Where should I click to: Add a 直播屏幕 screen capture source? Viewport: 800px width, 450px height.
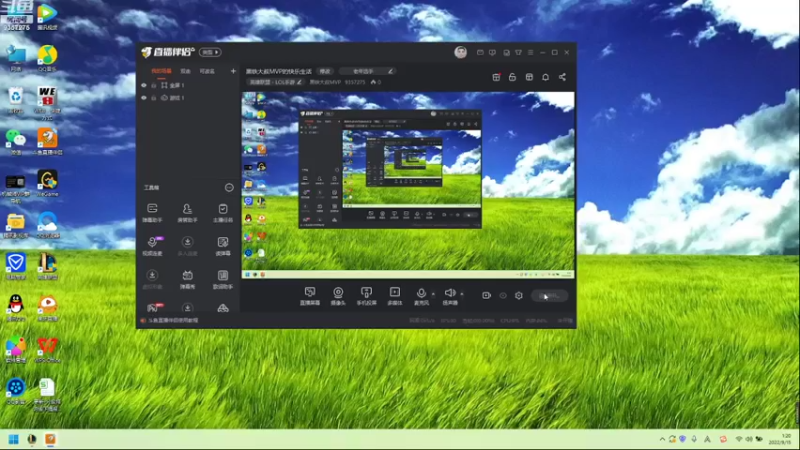coord(310,295)
